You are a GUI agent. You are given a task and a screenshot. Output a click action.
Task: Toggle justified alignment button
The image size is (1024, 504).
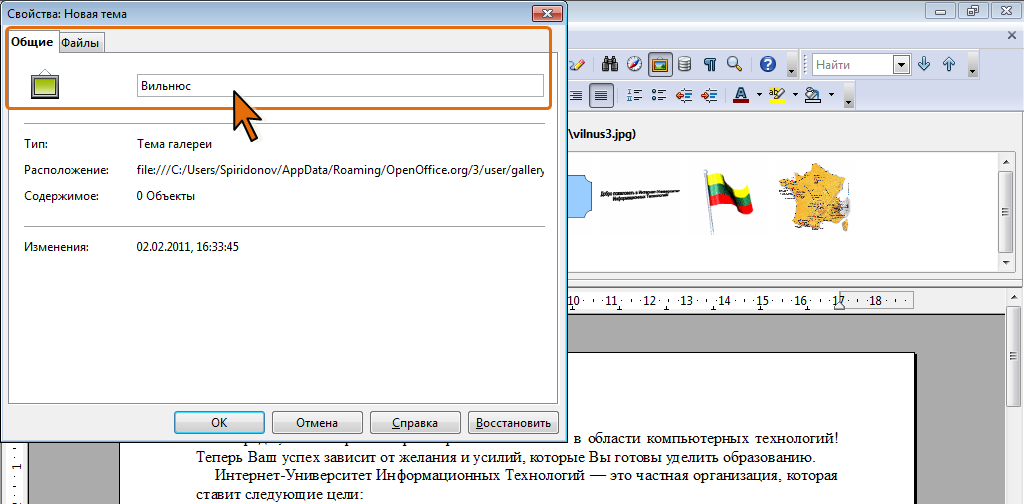click(601, 96)
